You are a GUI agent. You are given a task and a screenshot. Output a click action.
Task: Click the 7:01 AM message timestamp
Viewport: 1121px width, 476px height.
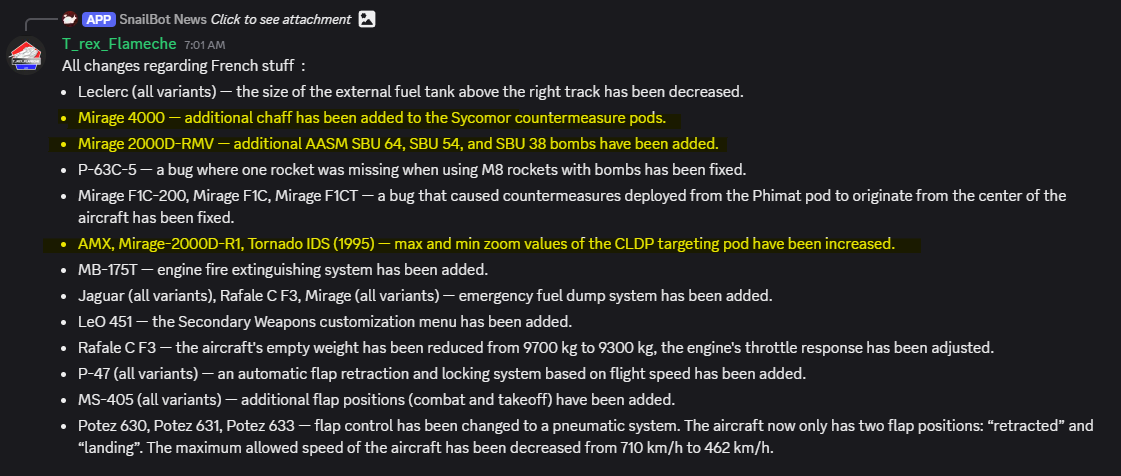pyautogui.click(x=204, y=45)
